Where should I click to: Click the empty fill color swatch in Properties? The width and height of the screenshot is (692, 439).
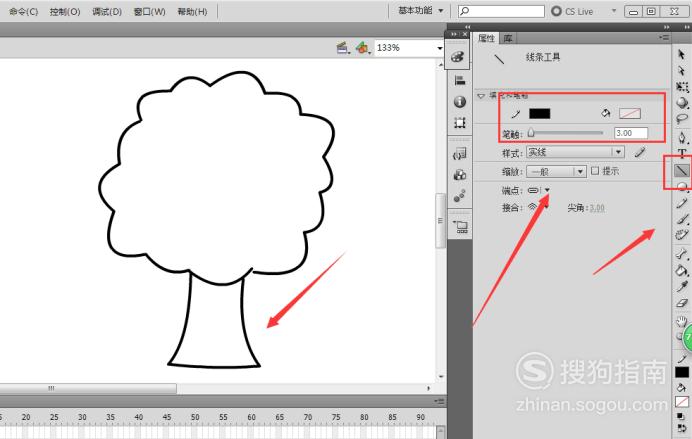click(x=630, y=114)
